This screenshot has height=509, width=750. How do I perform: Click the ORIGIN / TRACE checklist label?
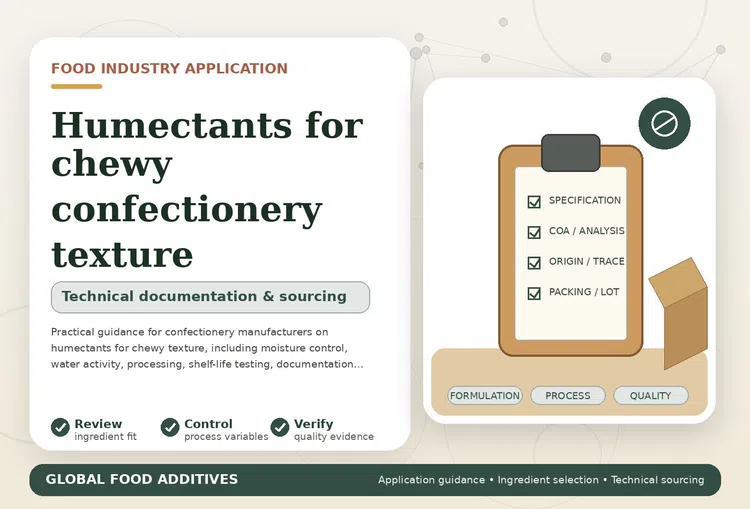[x=587, y=262]
